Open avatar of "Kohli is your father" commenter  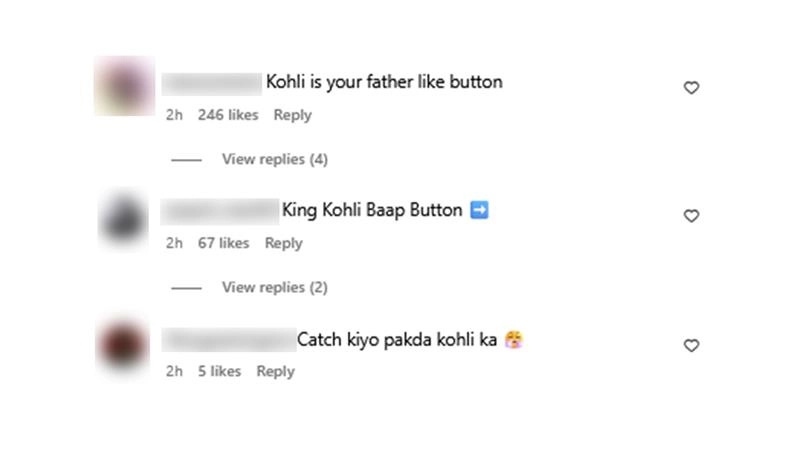click(123, 87)
